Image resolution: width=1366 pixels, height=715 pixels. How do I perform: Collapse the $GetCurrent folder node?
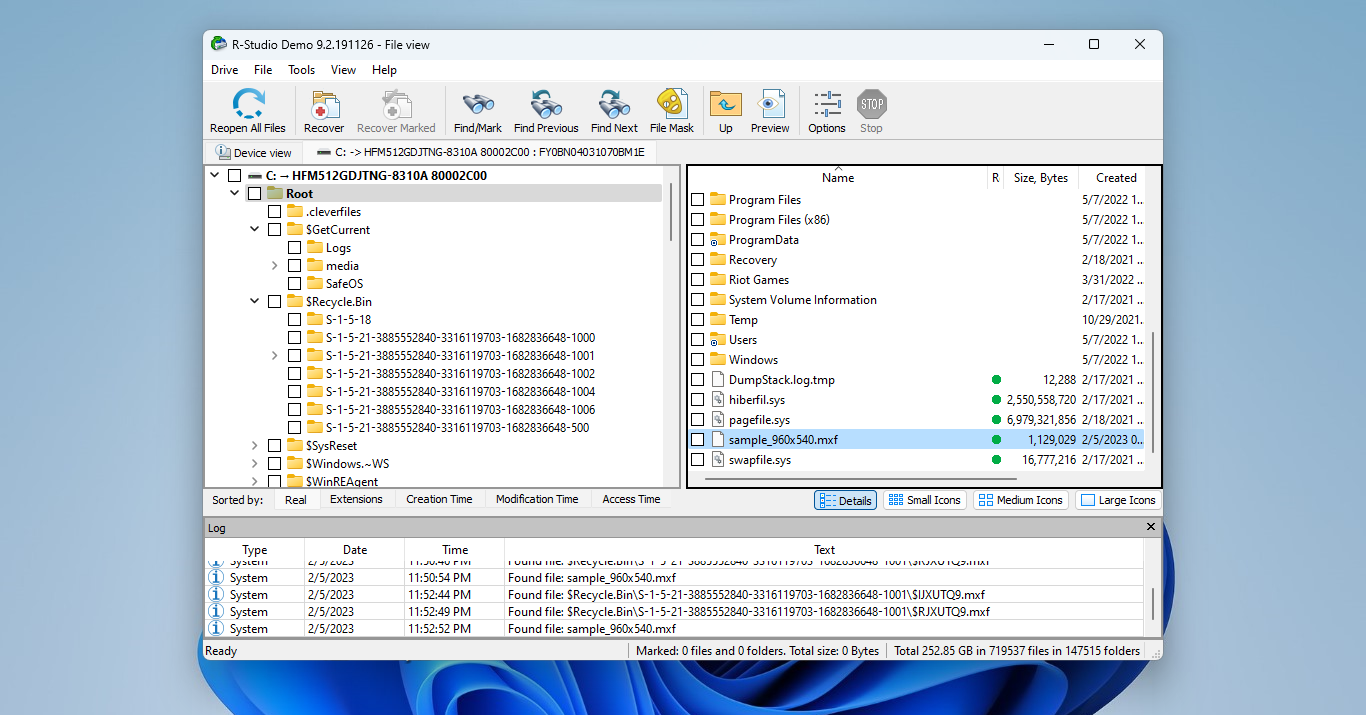click(254, 230)
